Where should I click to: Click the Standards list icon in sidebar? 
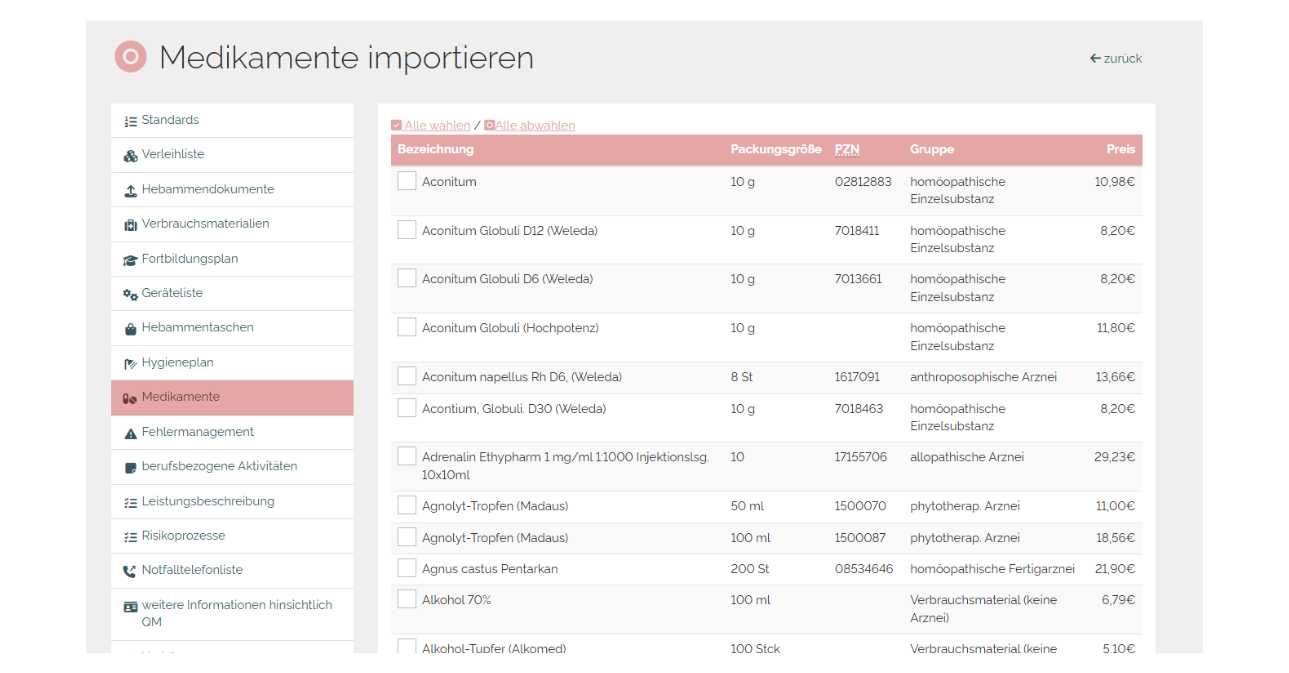click(130, 121)
